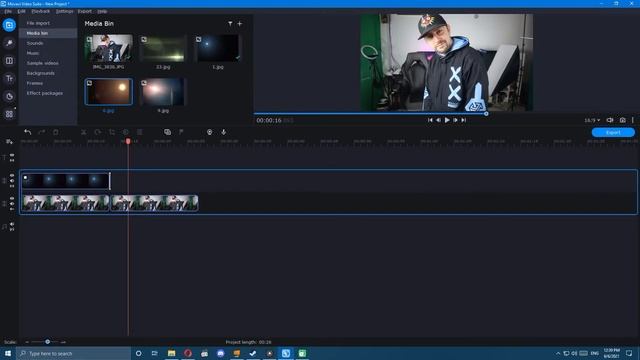The image size is (640, 360).
Task: Click the Filter funnel icon in Media Bin
Action: coord(230,24)
